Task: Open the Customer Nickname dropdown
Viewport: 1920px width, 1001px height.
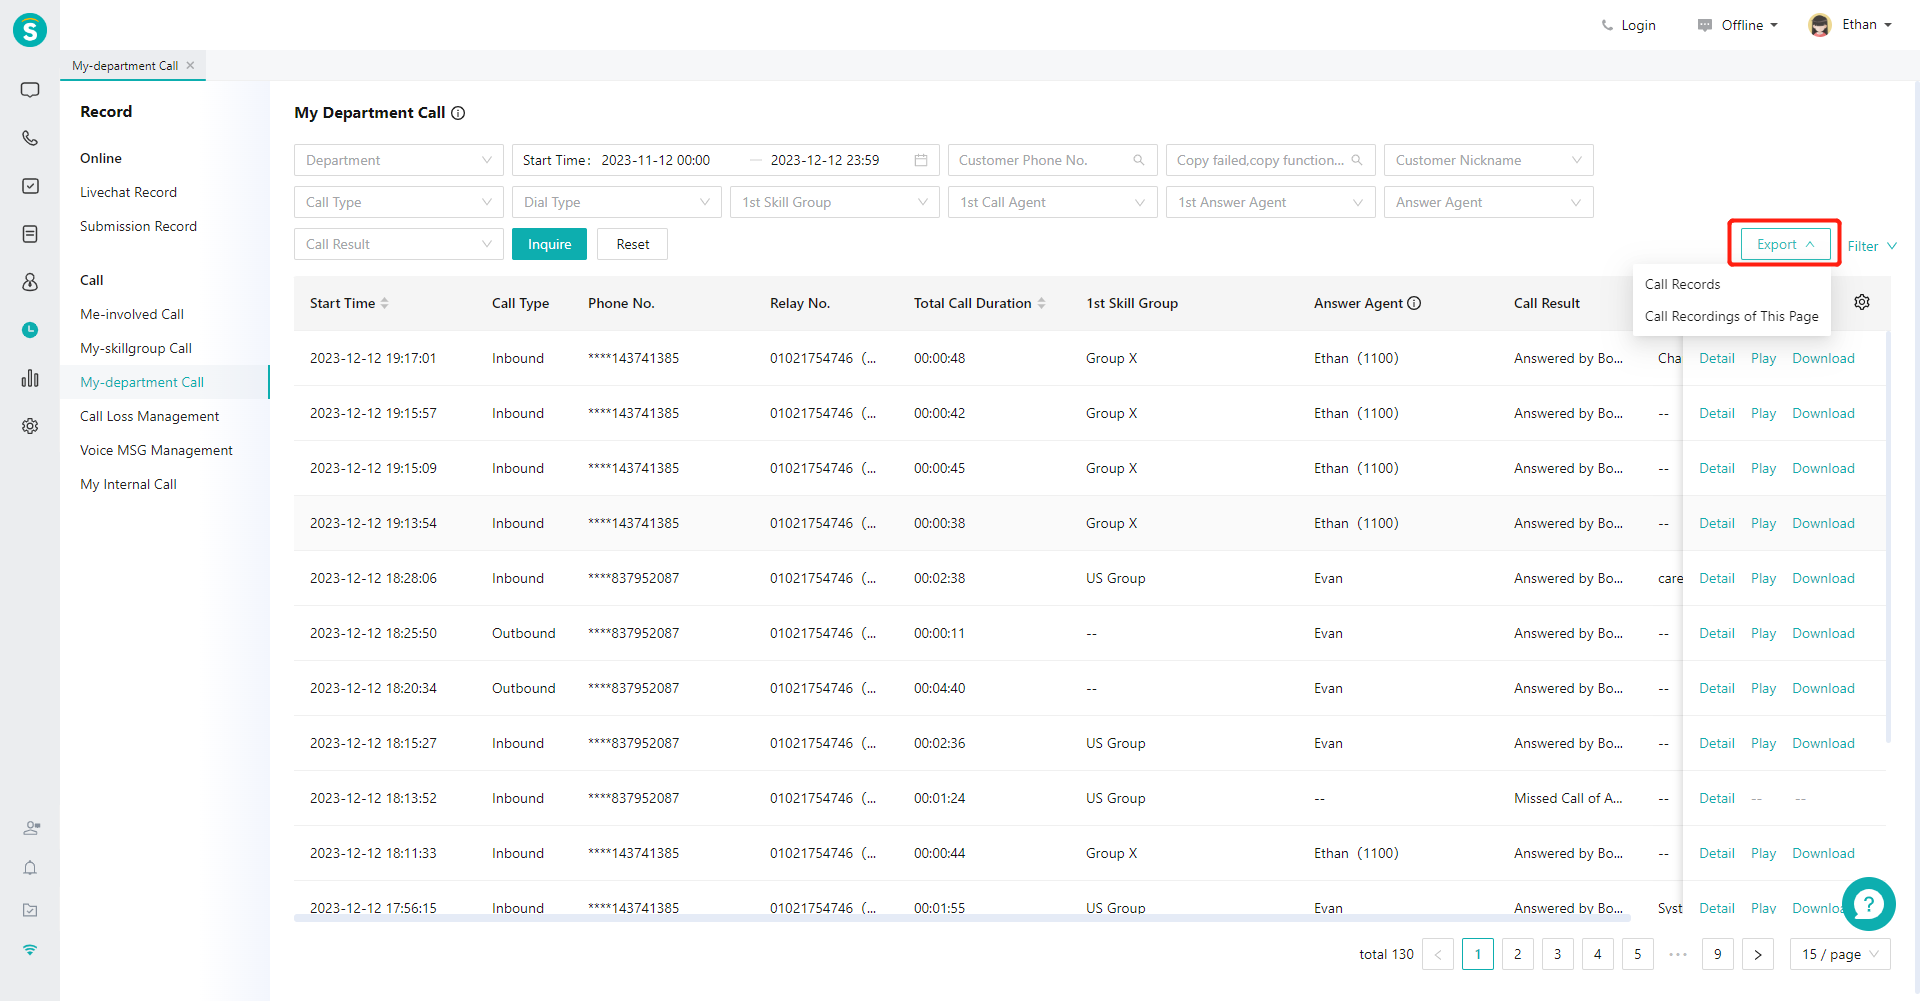Action: tap(1488, 160)
